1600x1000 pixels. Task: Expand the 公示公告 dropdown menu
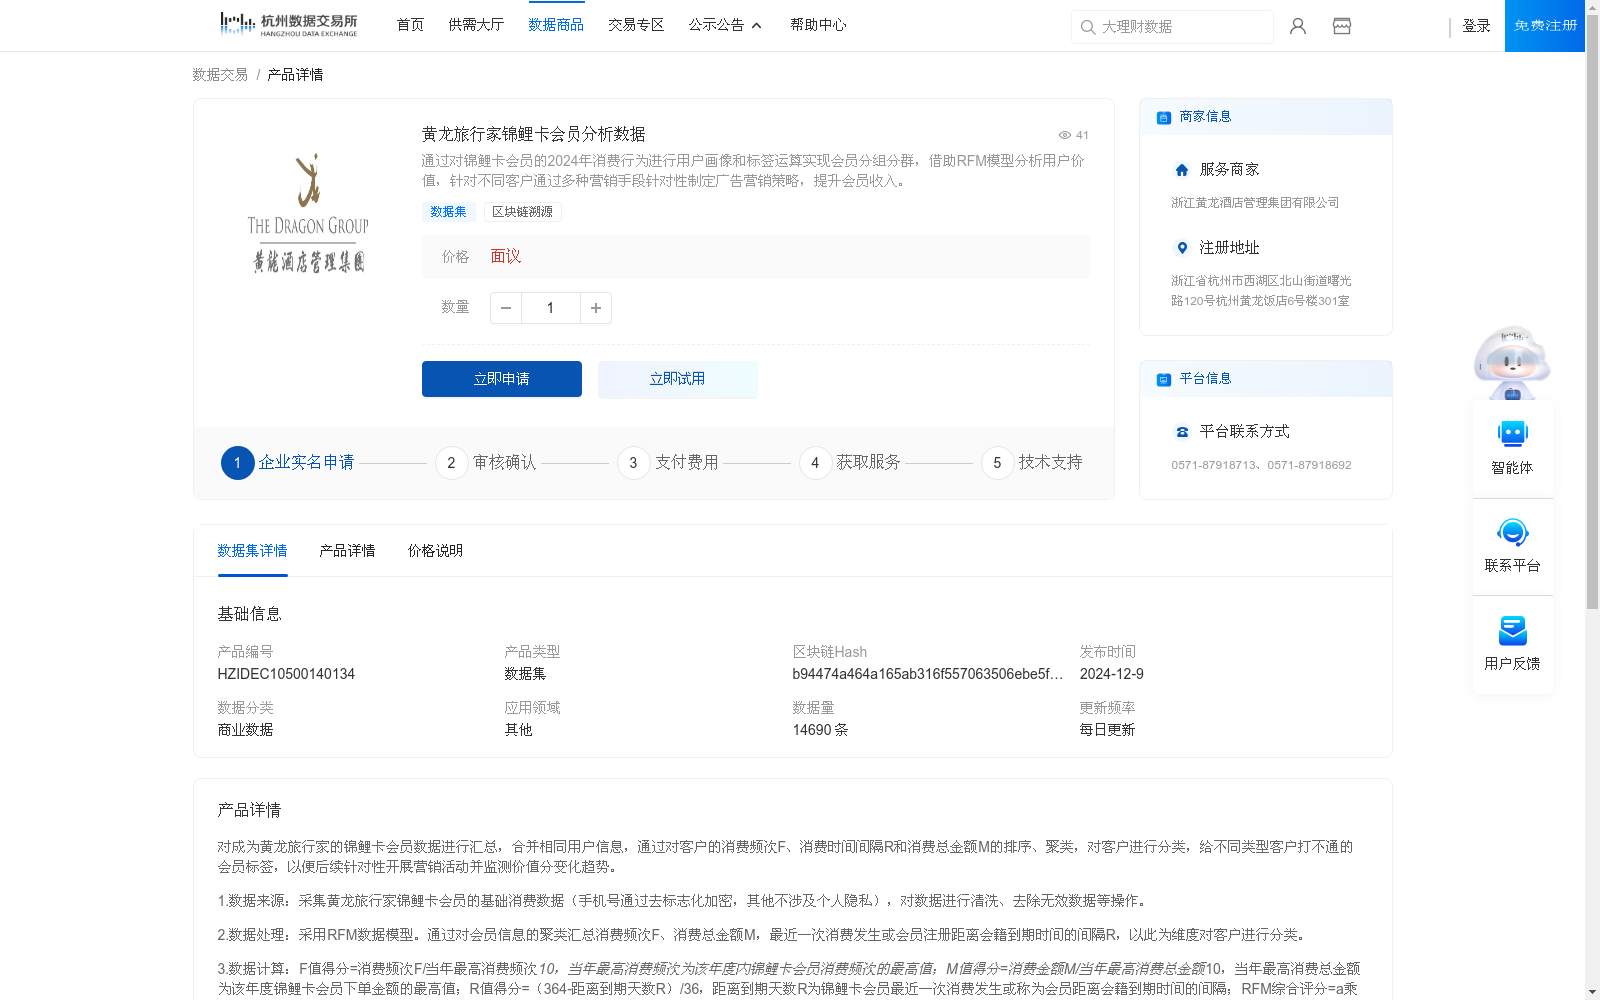pyautogui.click(x=726, y=25)
